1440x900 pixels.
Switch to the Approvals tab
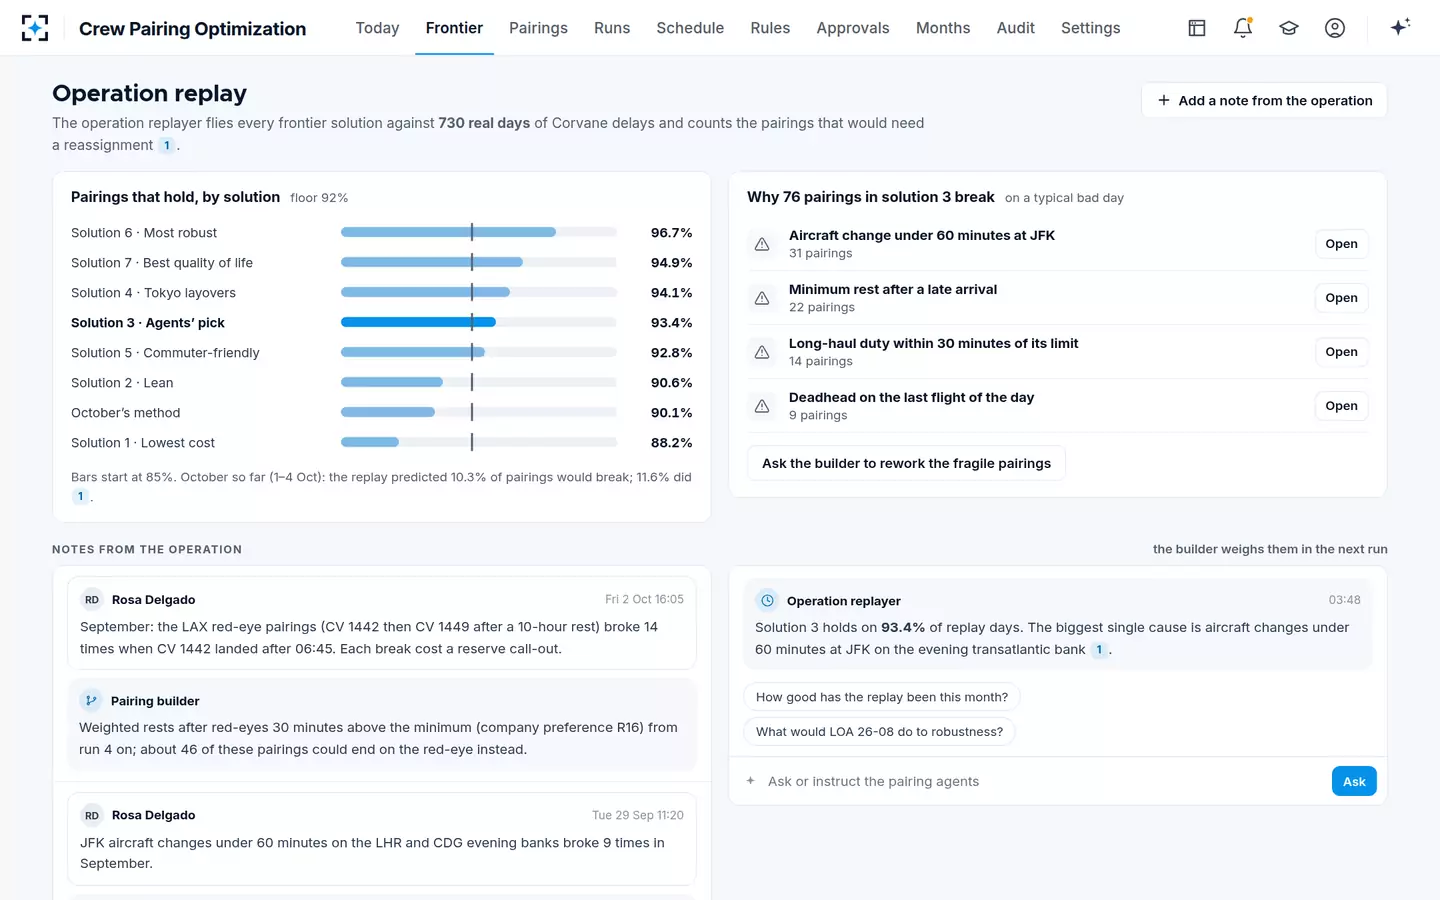(853, 28)
